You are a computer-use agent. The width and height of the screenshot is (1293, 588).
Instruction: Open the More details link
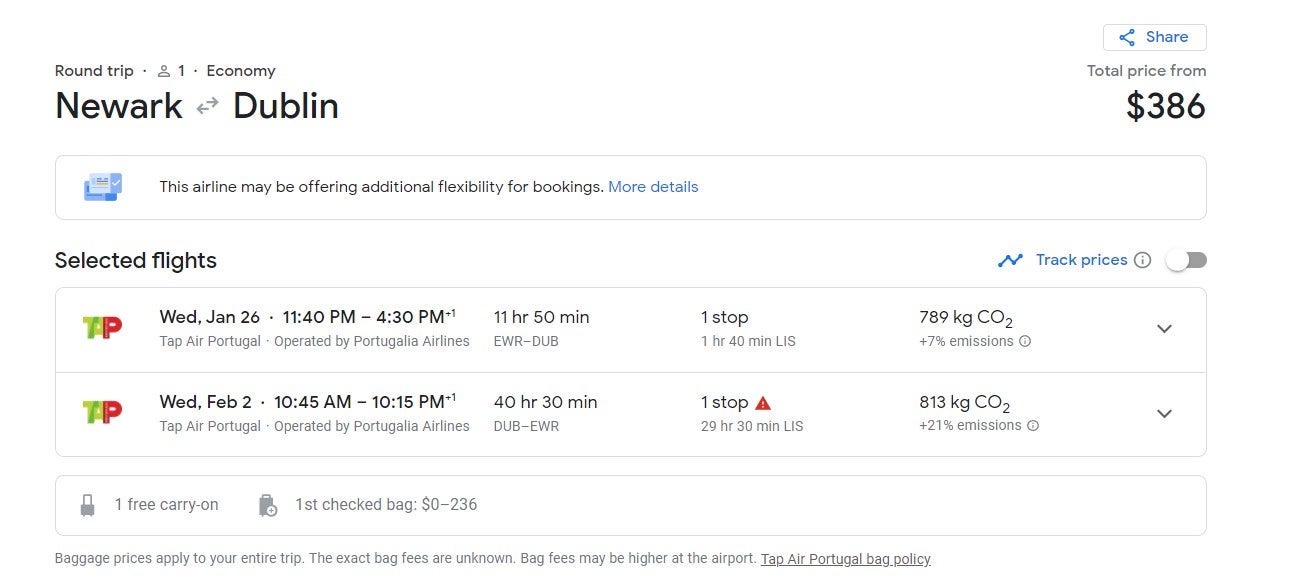tap(653, 187)
